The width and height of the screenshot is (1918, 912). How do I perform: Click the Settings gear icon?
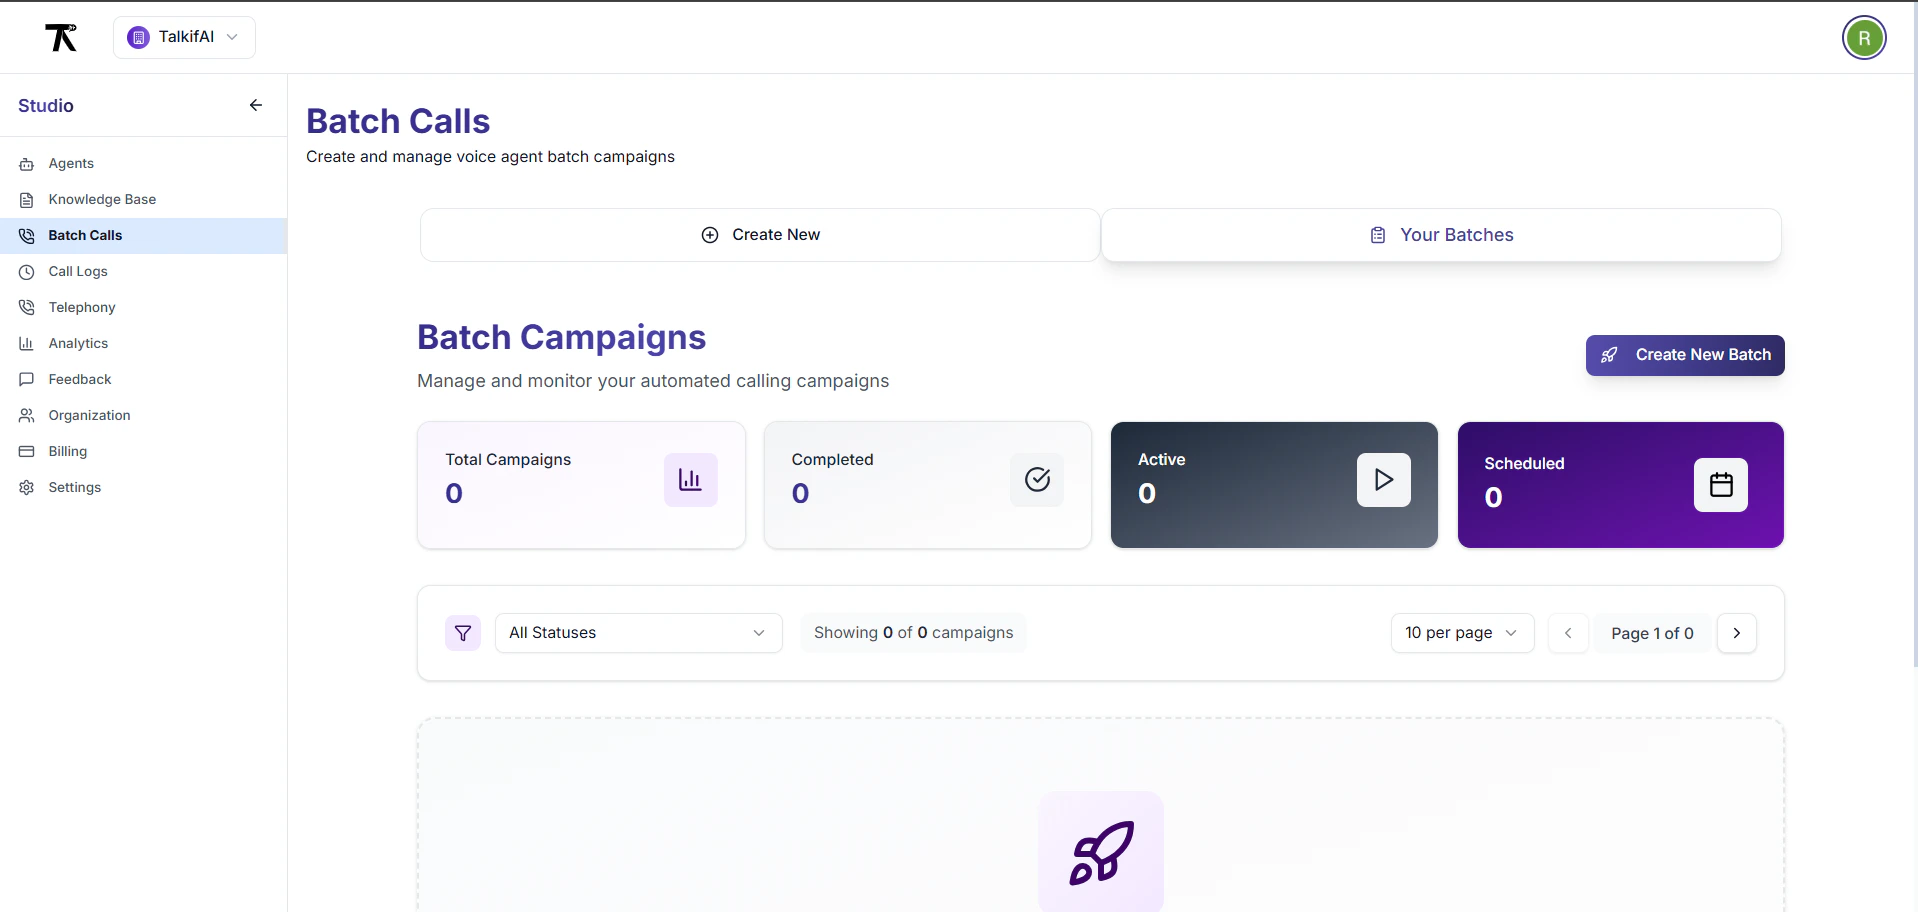[25, 488]
